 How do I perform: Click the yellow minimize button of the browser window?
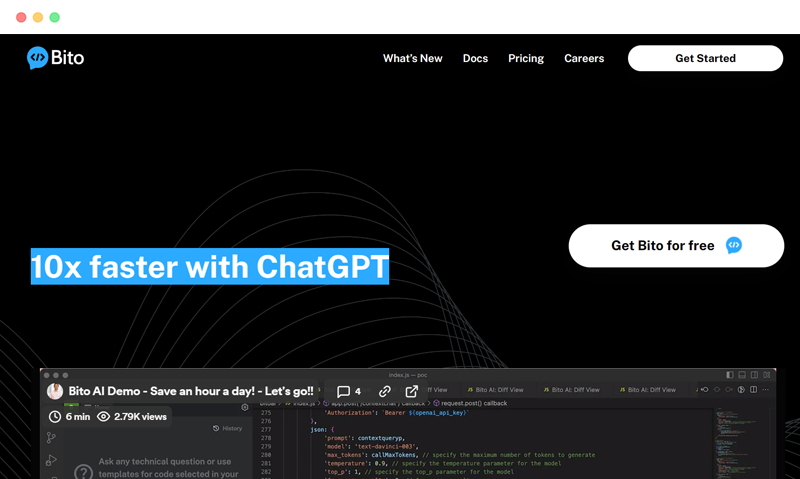point(38,17)
